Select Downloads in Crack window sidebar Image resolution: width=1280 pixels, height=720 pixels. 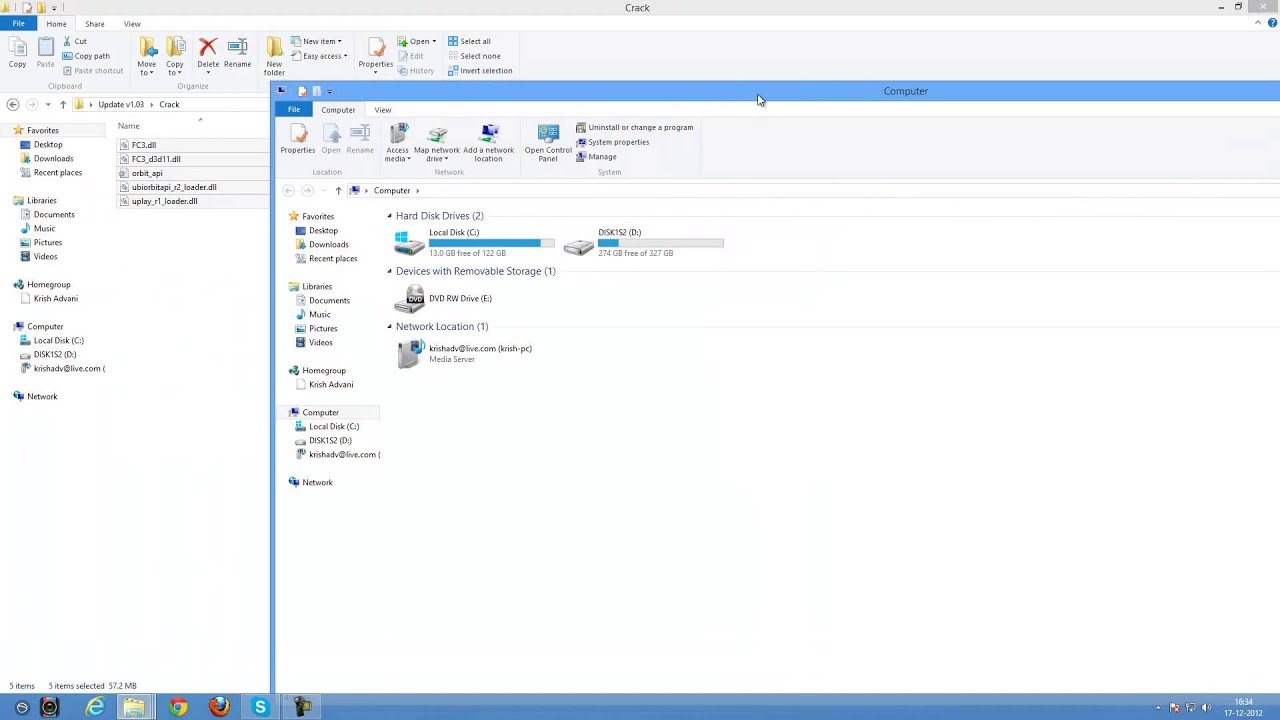[x=53, y=158]
